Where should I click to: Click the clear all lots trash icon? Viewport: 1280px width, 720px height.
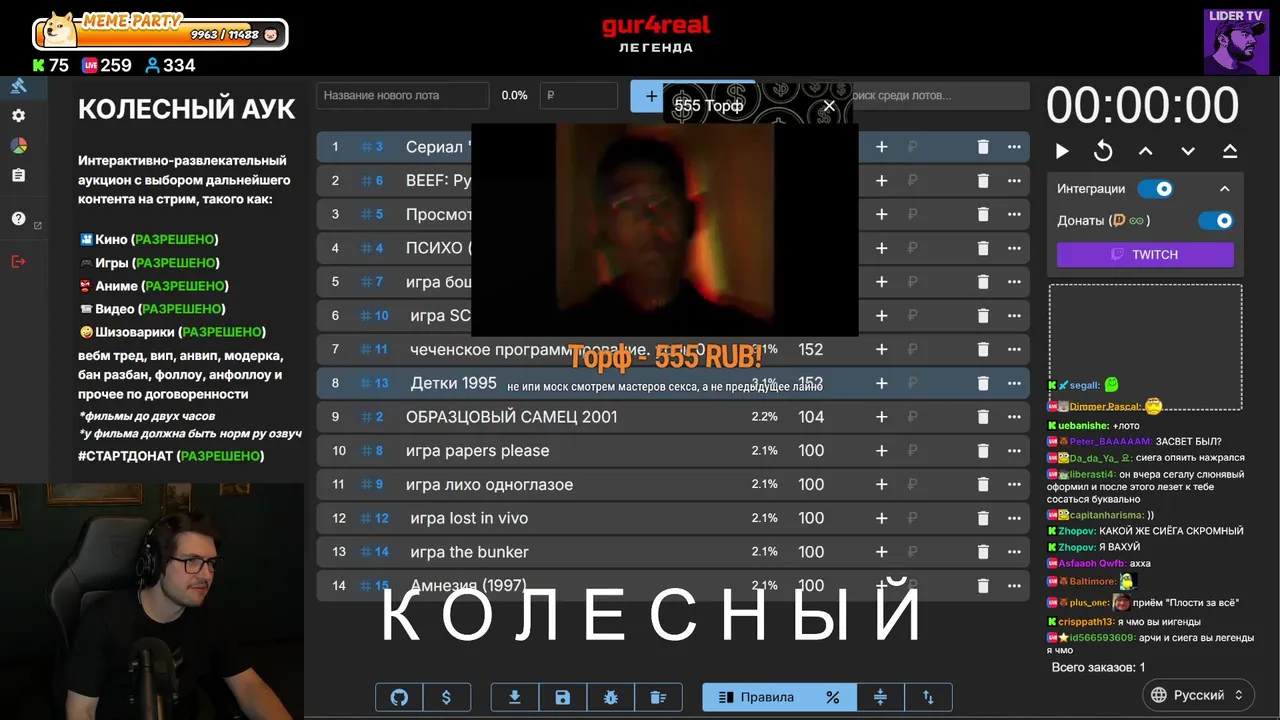point(657,697)
